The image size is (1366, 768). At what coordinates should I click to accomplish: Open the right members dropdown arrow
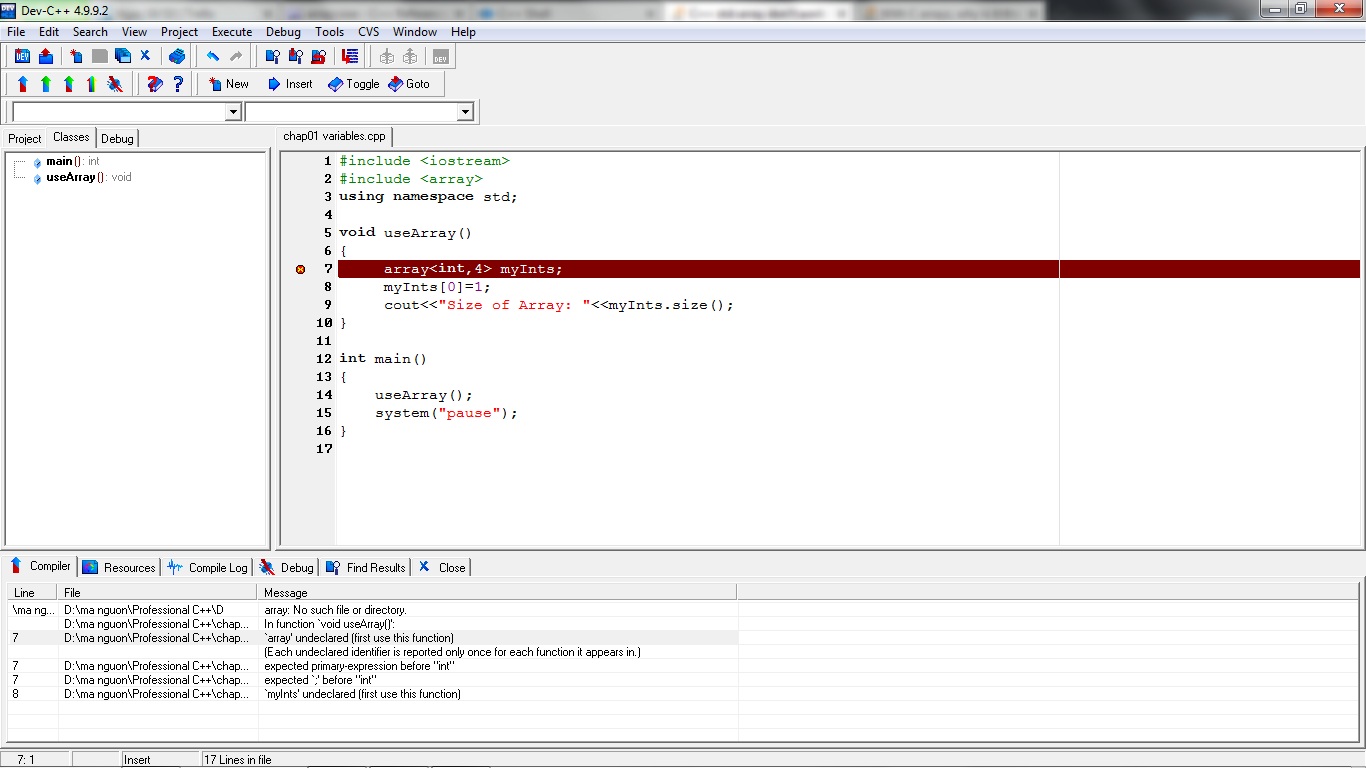[x=465, y=112]
